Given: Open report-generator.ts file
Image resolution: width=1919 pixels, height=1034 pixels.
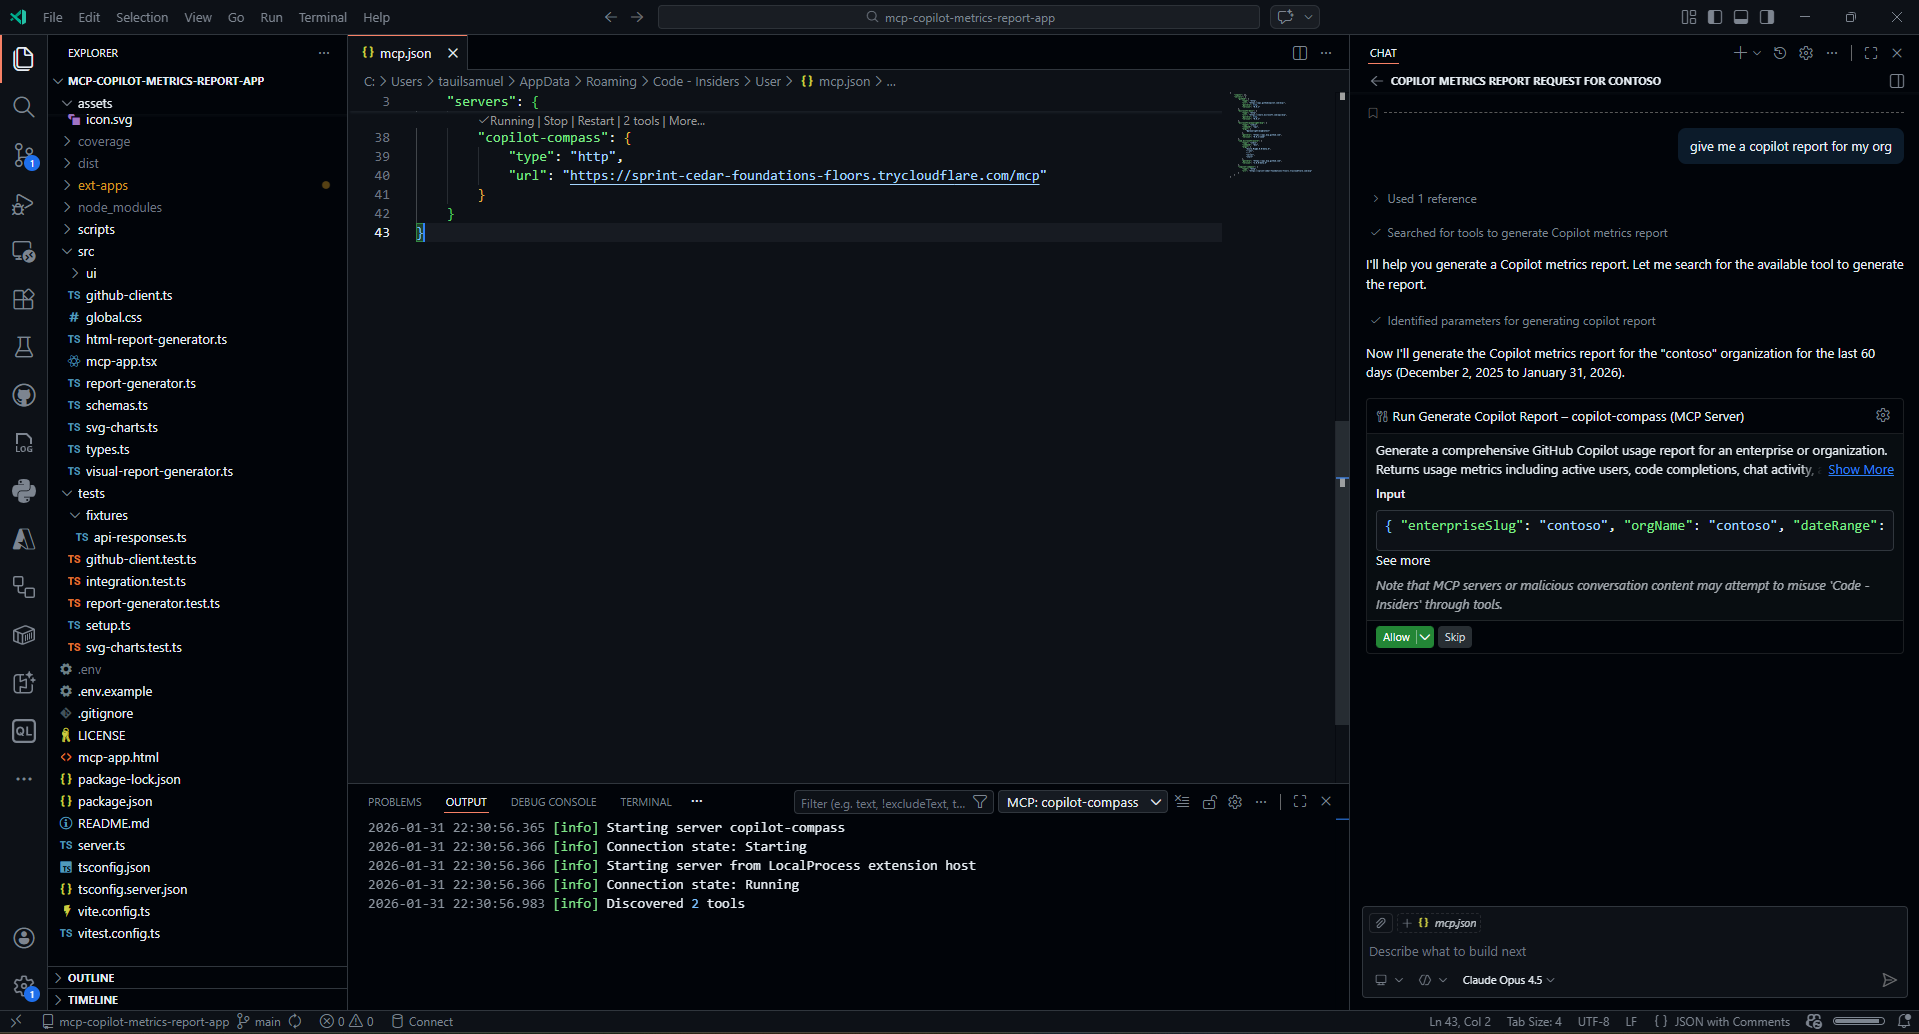Looking at the screenshot, I should (141, 383).
